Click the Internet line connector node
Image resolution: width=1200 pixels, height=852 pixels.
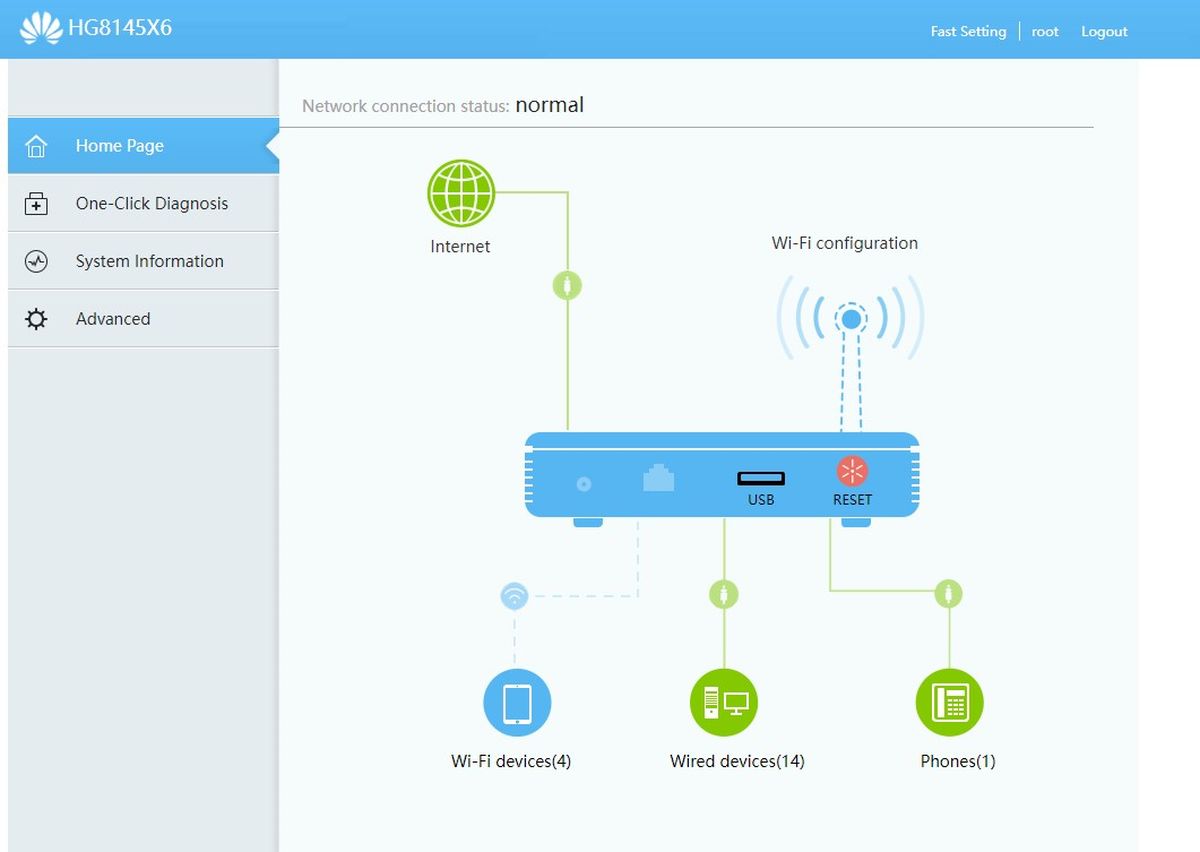pyautogui.click(x=567, y=285)
